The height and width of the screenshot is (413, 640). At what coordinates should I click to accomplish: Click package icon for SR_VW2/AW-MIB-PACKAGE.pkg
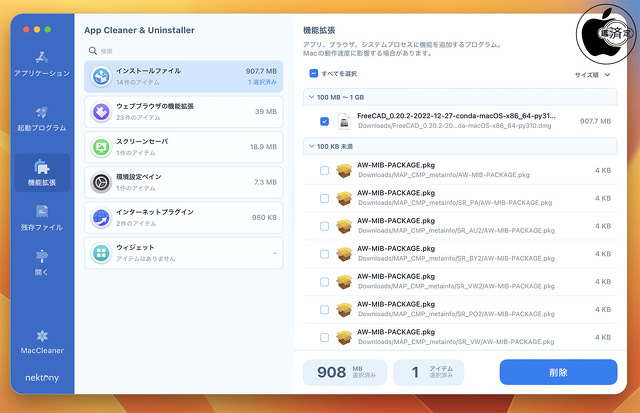344,282
